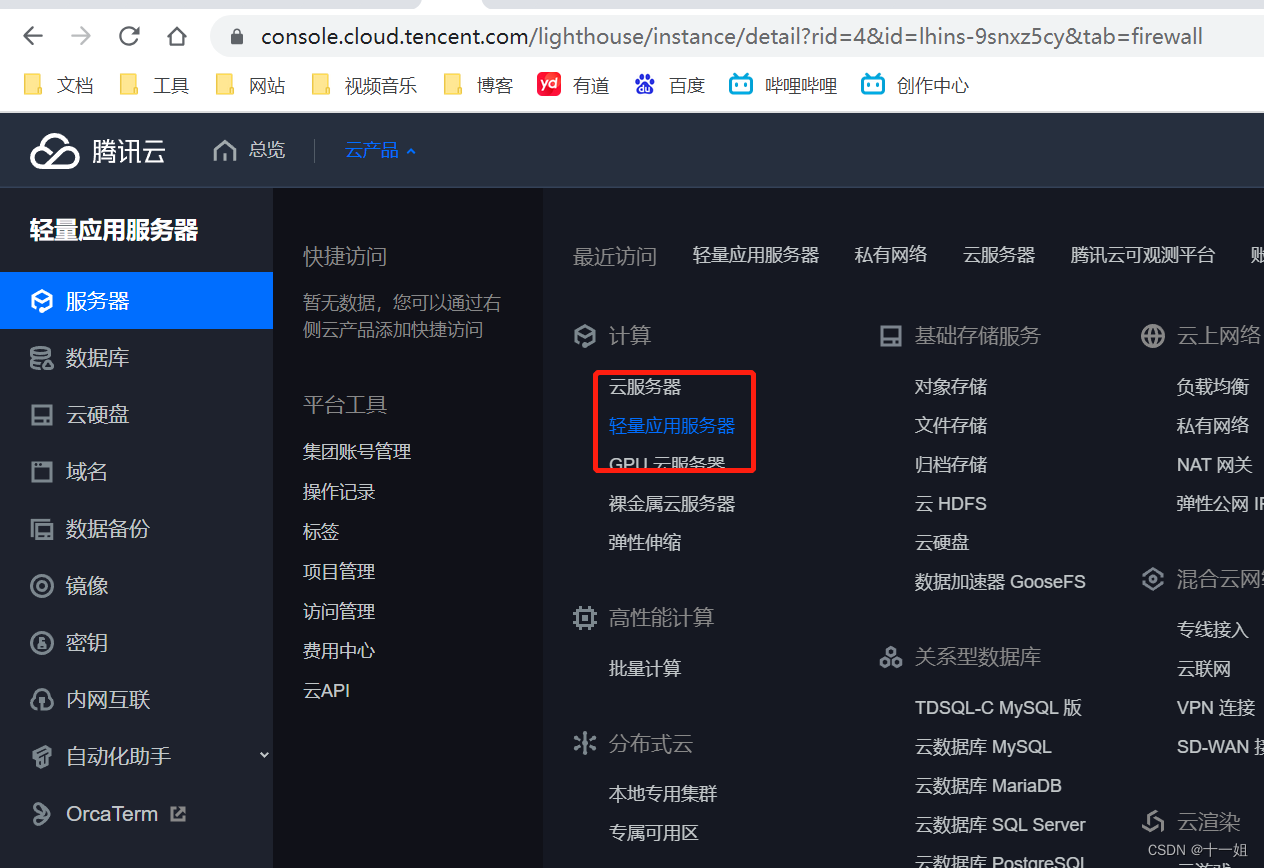1264x868 pixels.
Task: Open 轻量应用服务器 under 计算
Action: 672,426
